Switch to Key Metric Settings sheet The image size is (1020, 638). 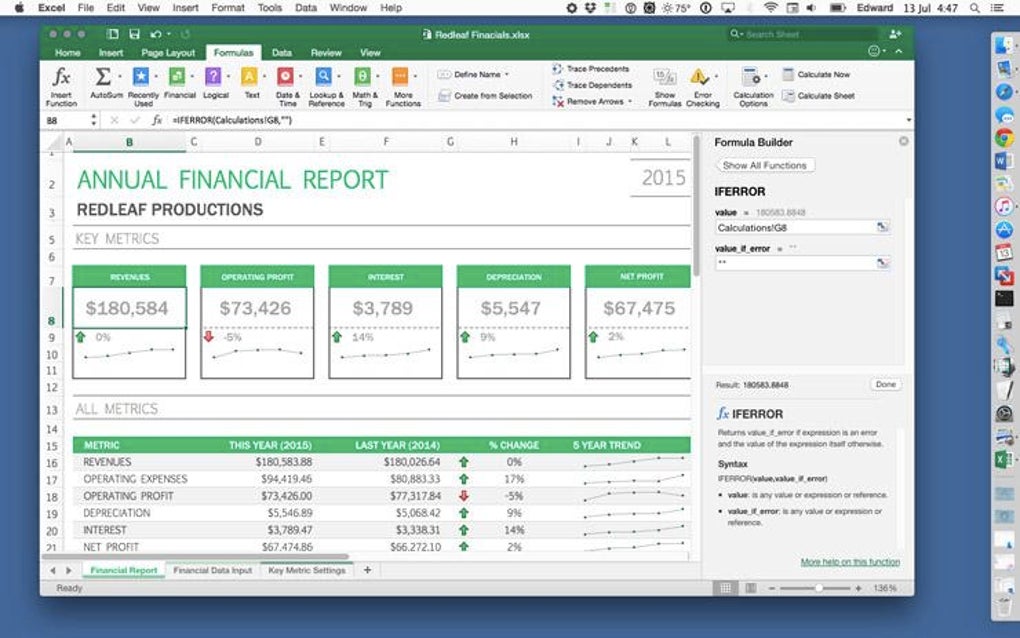coord(306,570)
